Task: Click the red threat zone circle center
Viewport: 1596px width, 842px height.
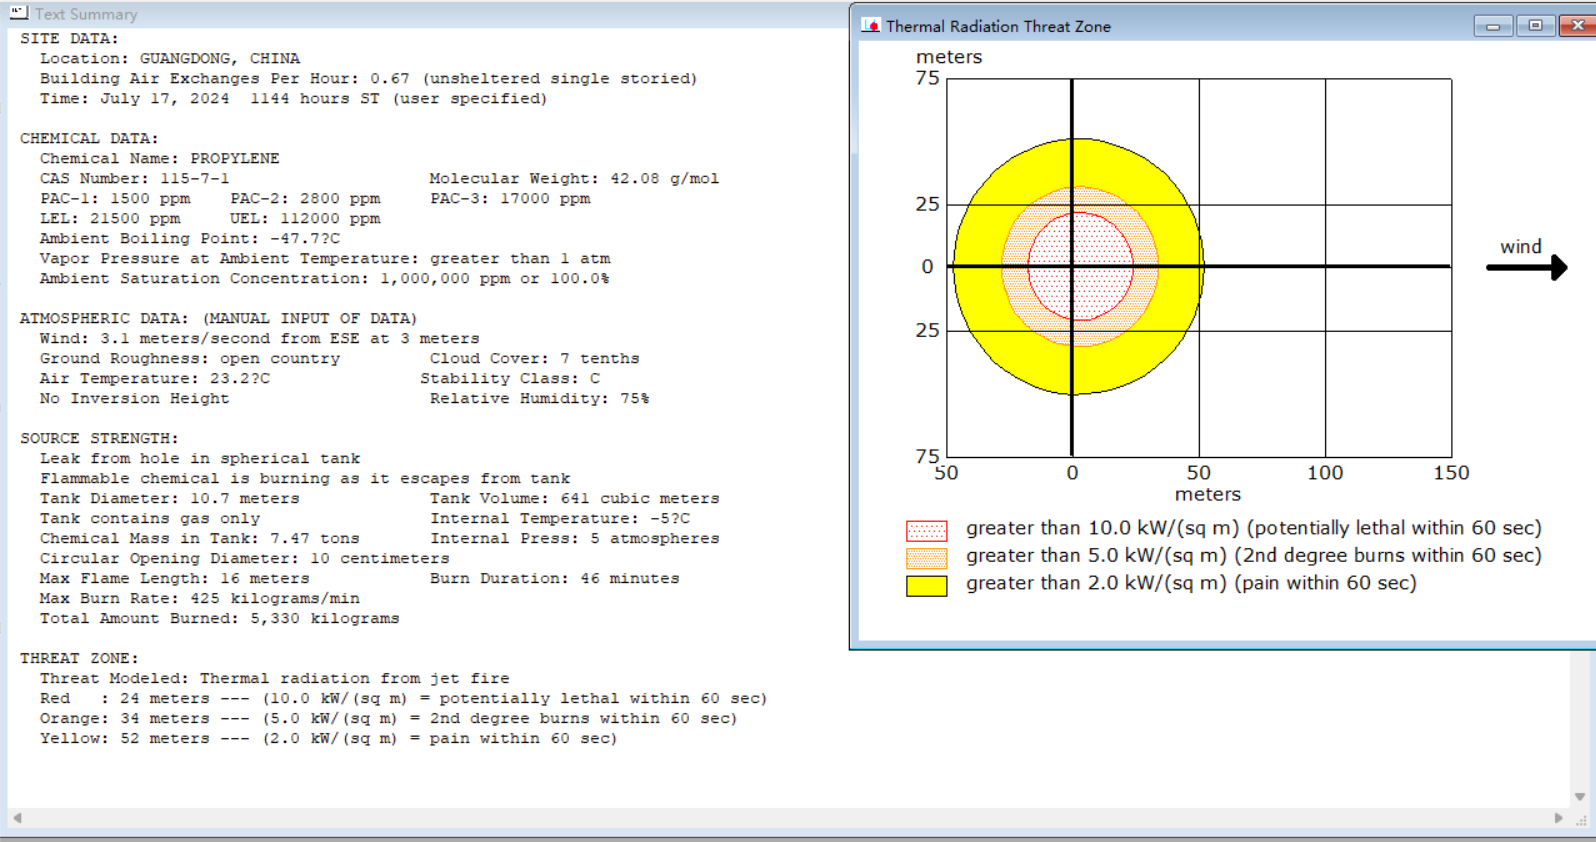Action: pyautogui.click(x=1080, y=267)
